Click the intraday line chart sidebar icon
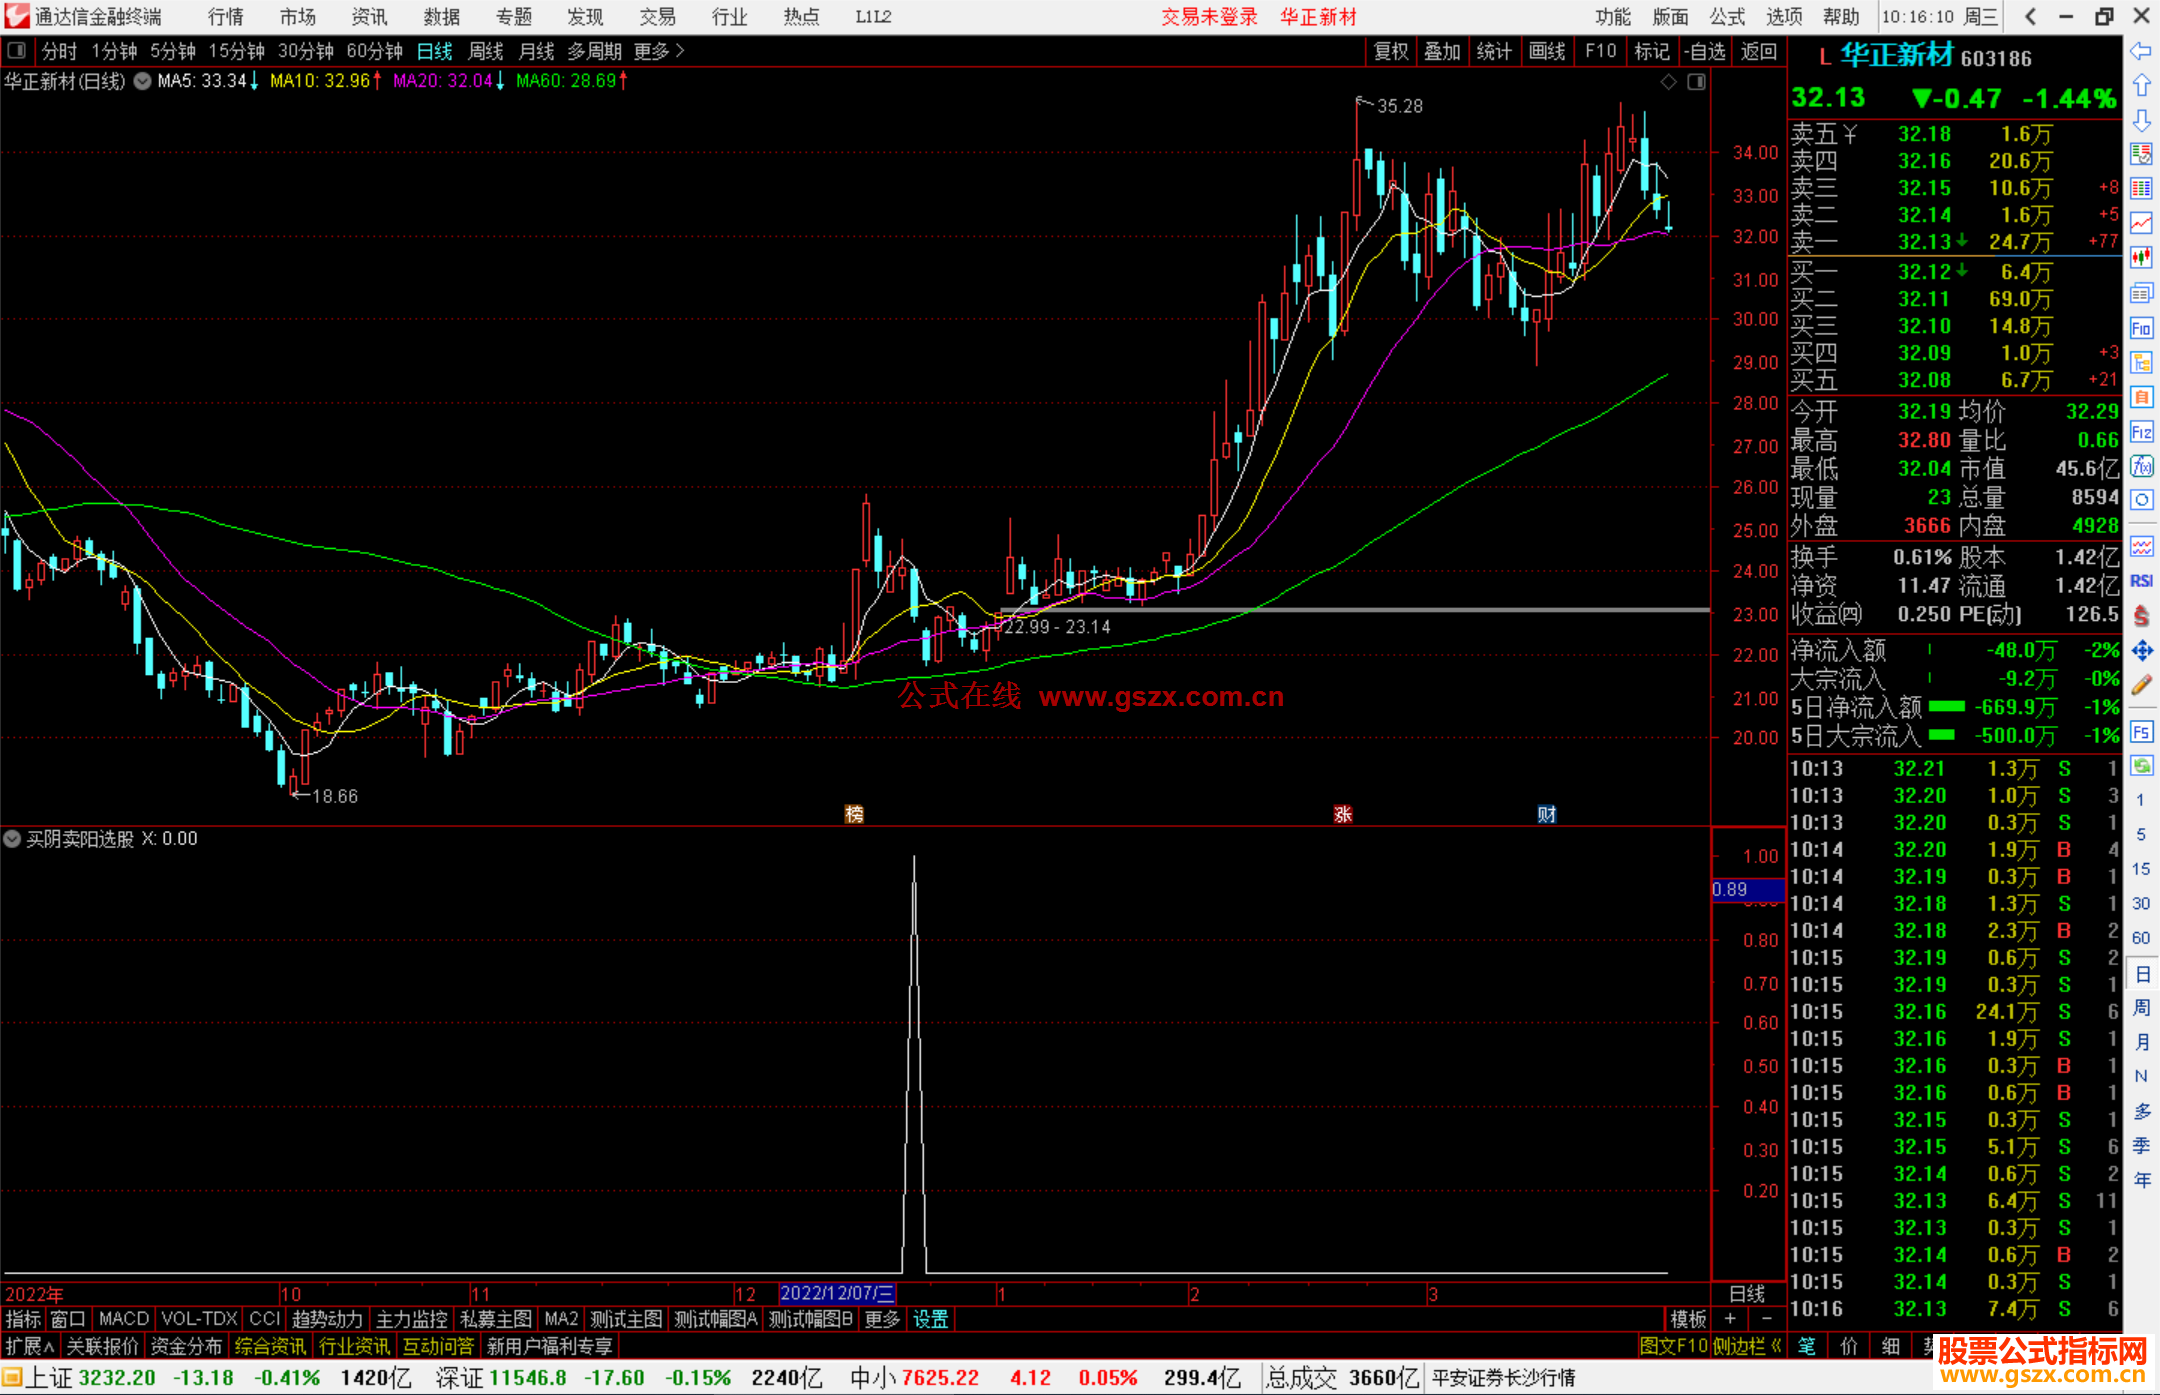Image resolution: width=2160 pixels, height=1395 pixels. coord(2141,222)
